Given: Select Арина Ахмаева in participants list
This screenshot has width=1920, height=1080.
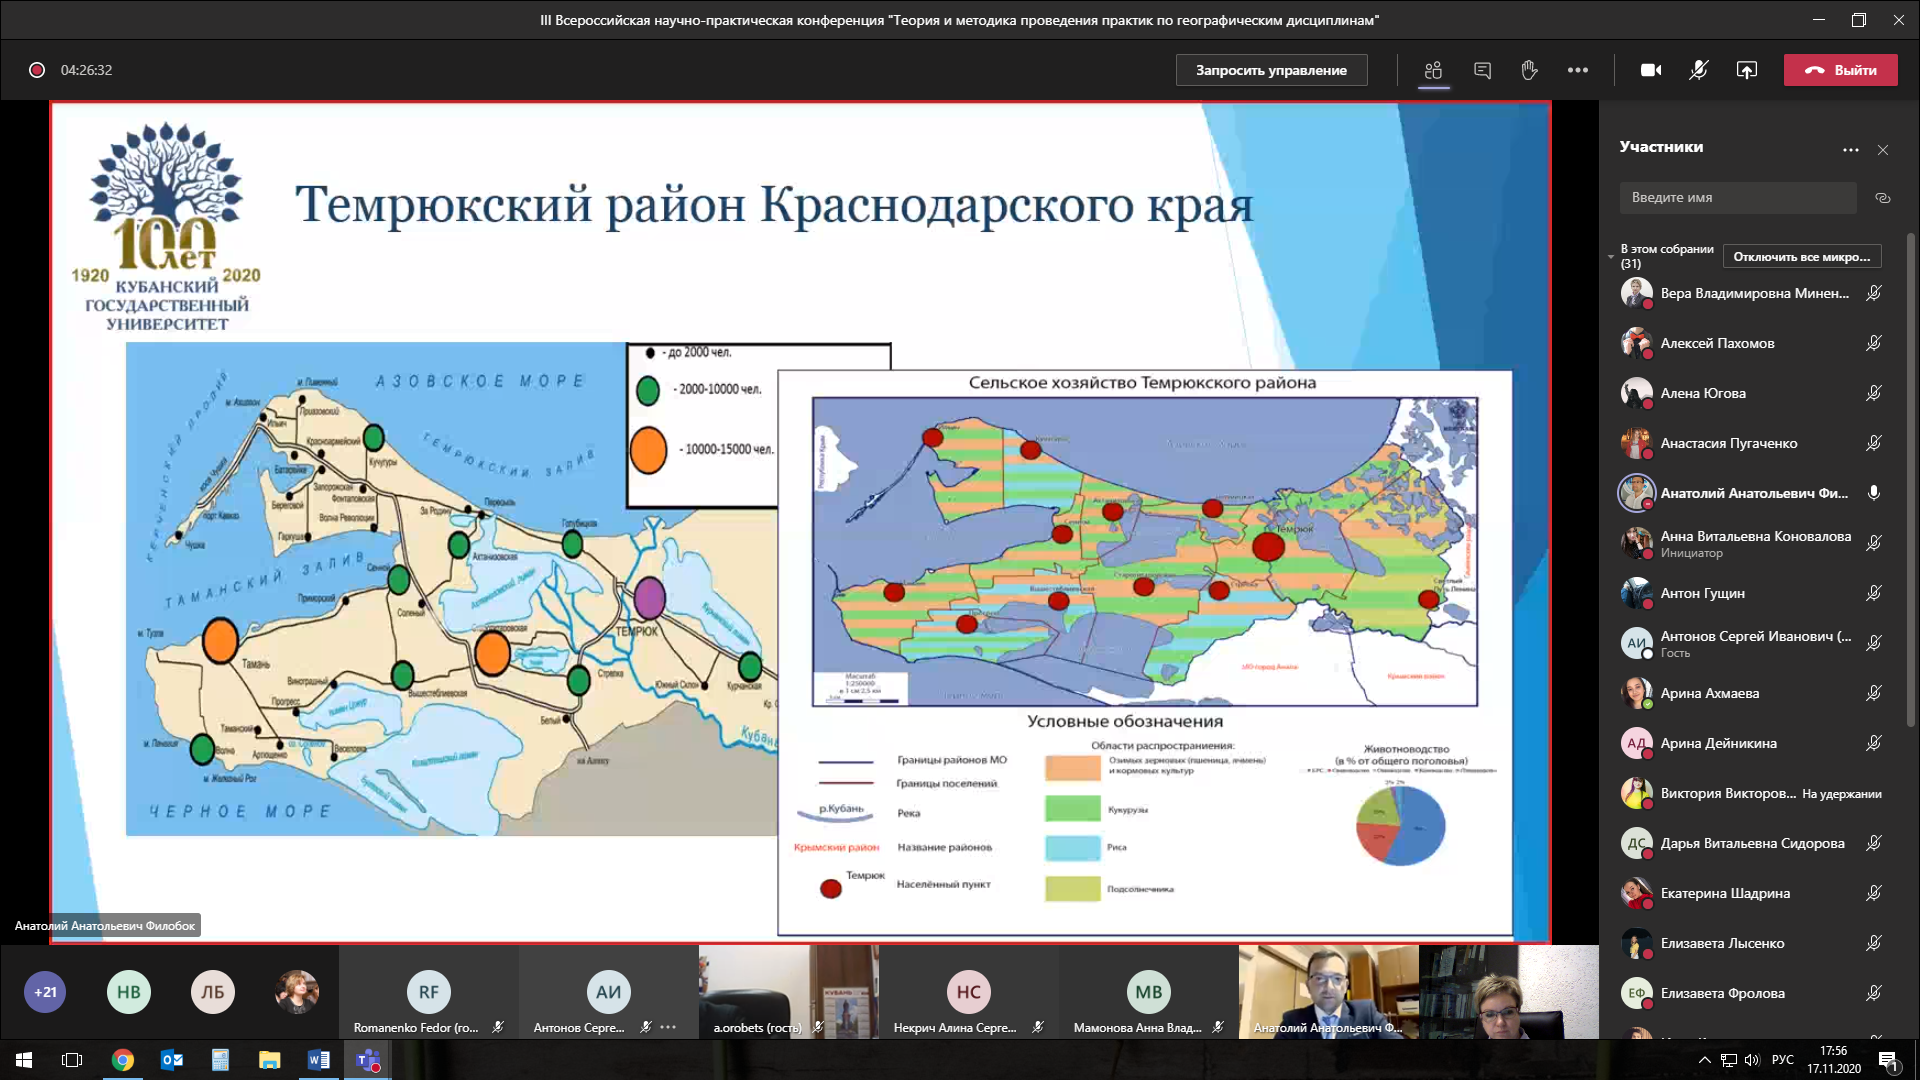Looking at the screenshot, I should coord(1709,693).
